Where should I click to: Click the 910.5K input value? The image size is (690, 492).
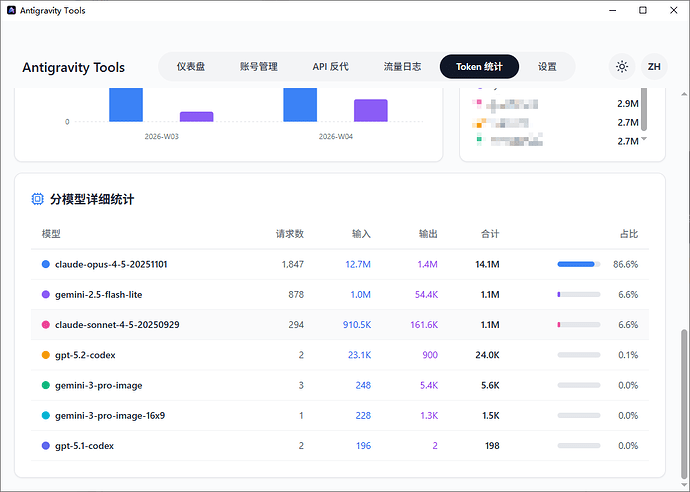[357, 325]
